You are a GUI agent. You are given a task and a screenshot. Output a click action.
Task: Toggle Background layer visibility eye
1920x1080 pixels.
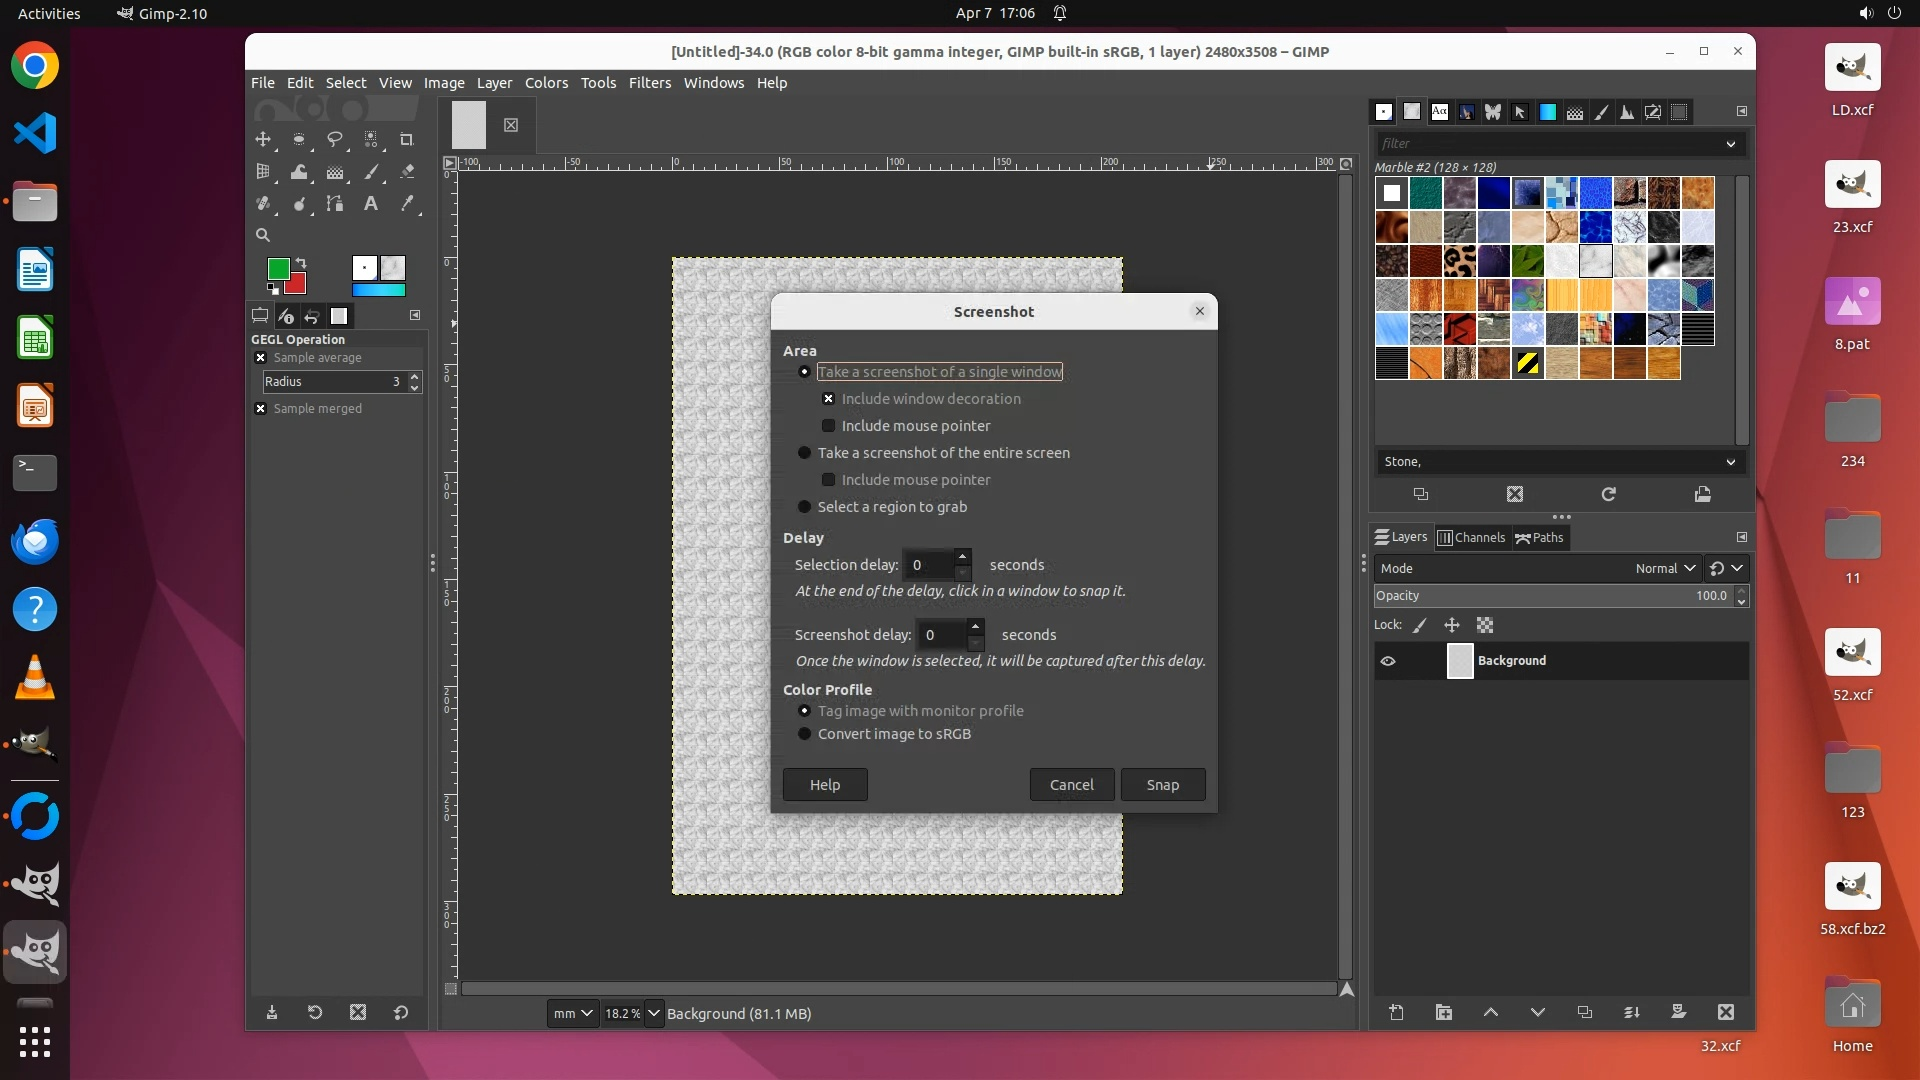pyautogui.click(x=1388, y=661)
